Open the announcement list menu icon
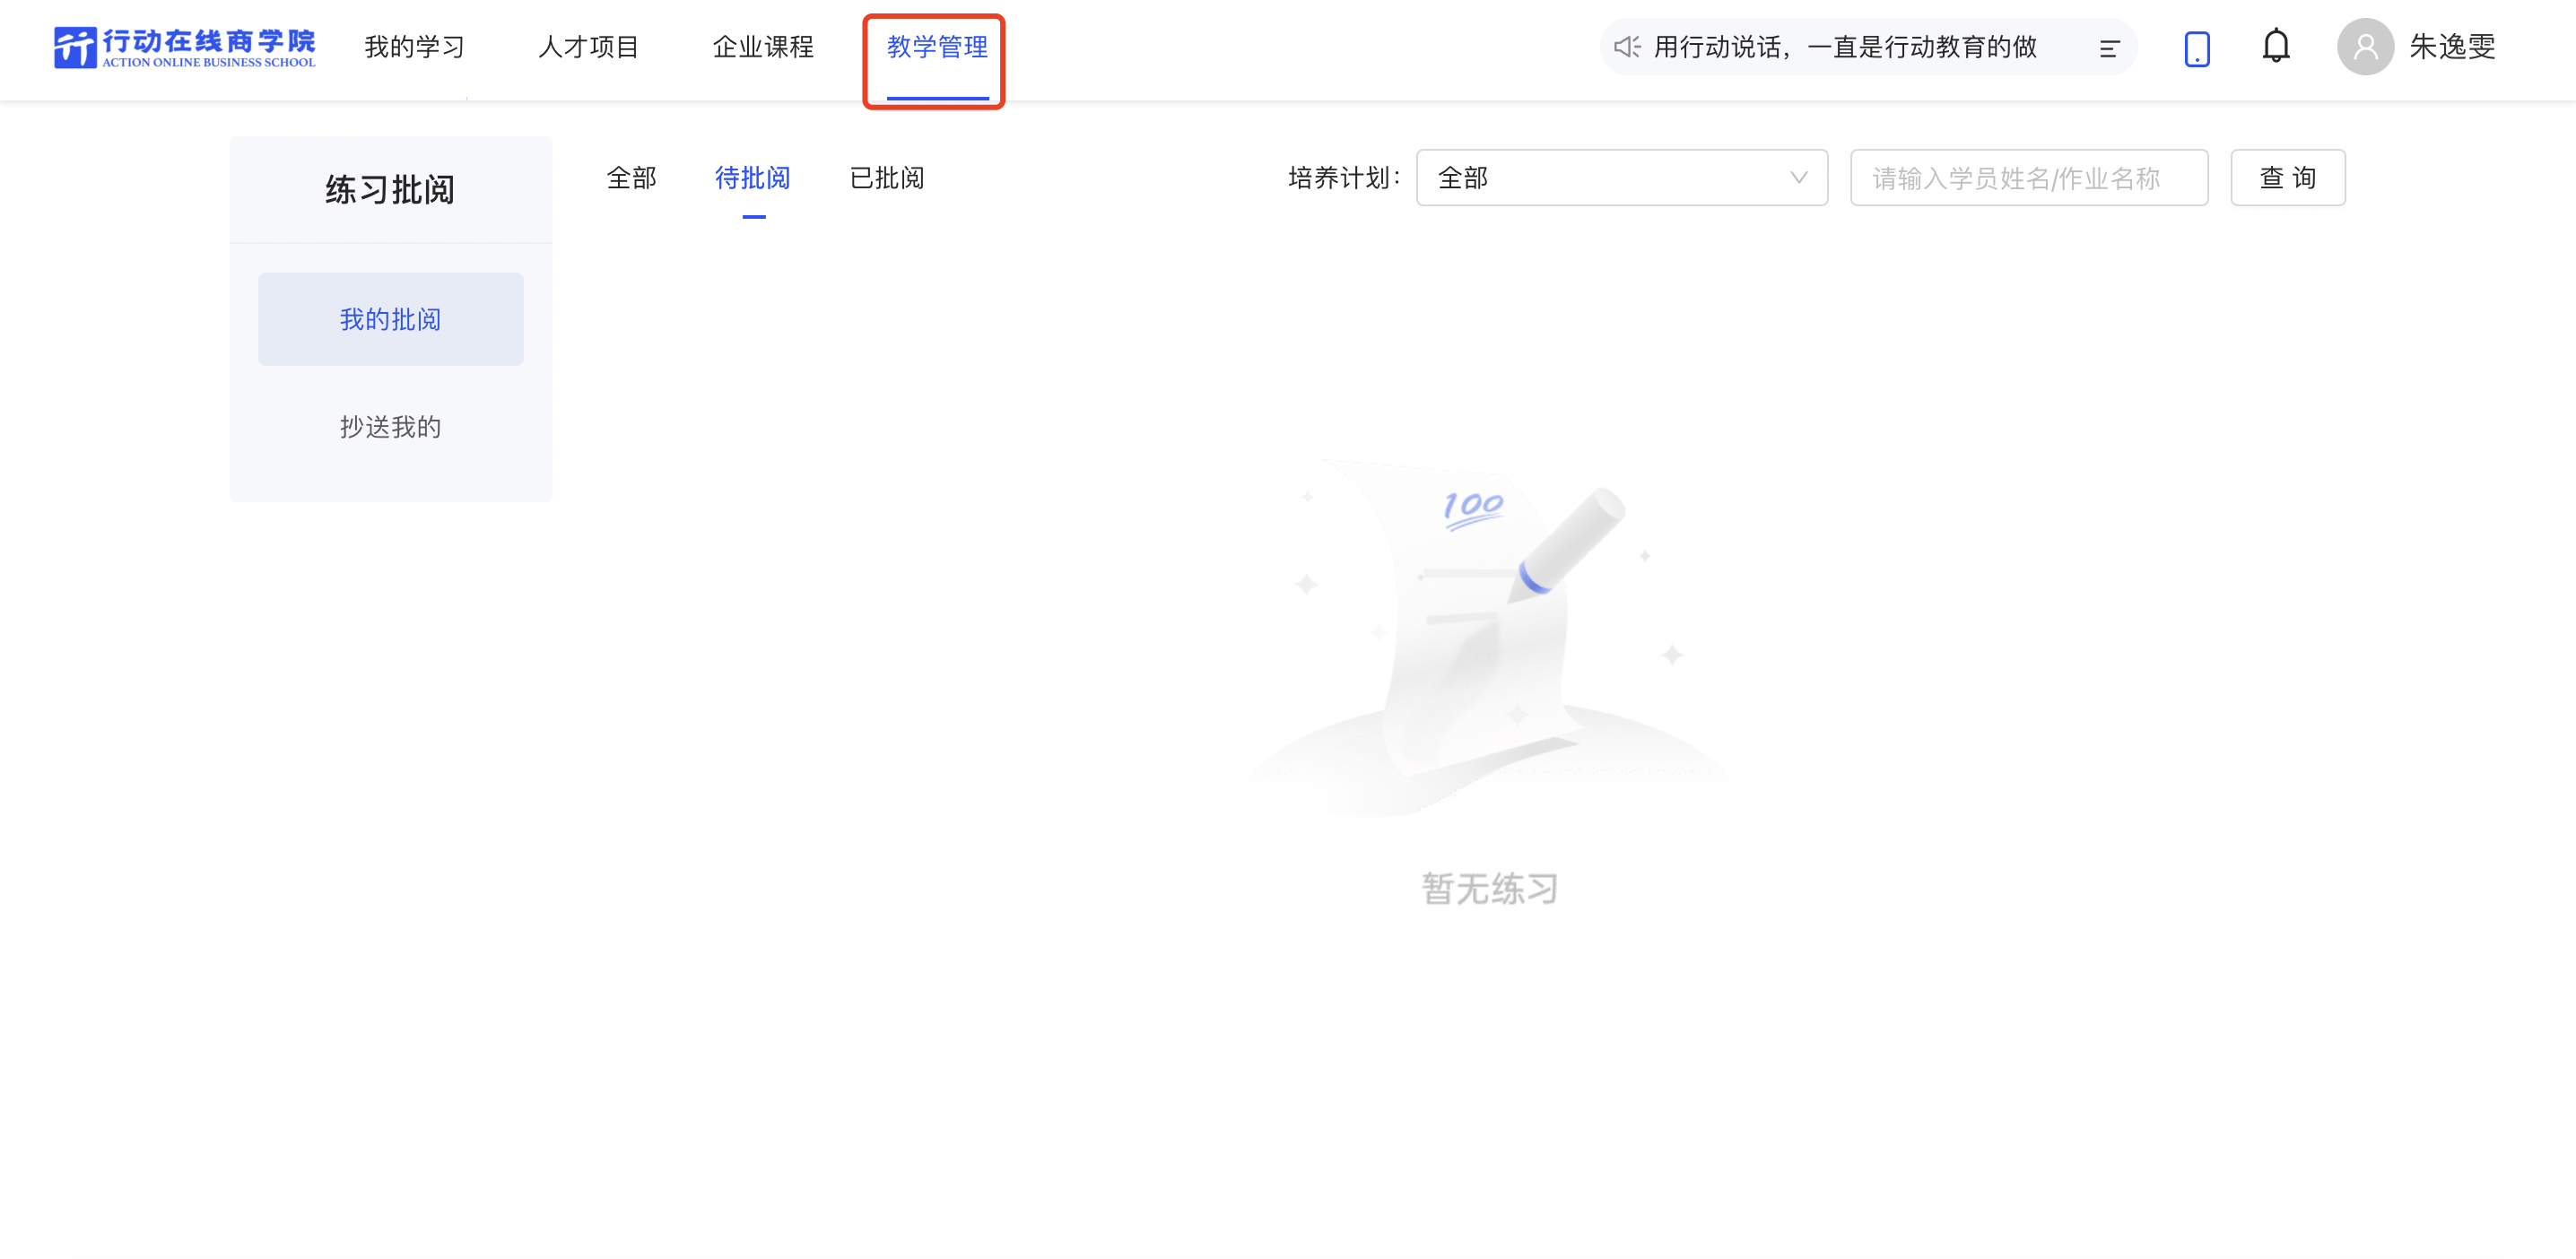Screen dimensions: 2576x1259 pos(2109,48)
